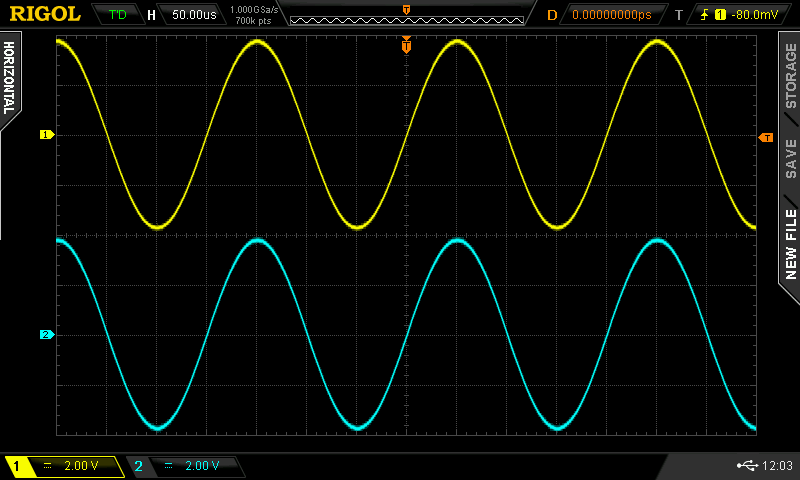Click the 12:03 clock display
This screenshot has width=800, height=480.
777,465
